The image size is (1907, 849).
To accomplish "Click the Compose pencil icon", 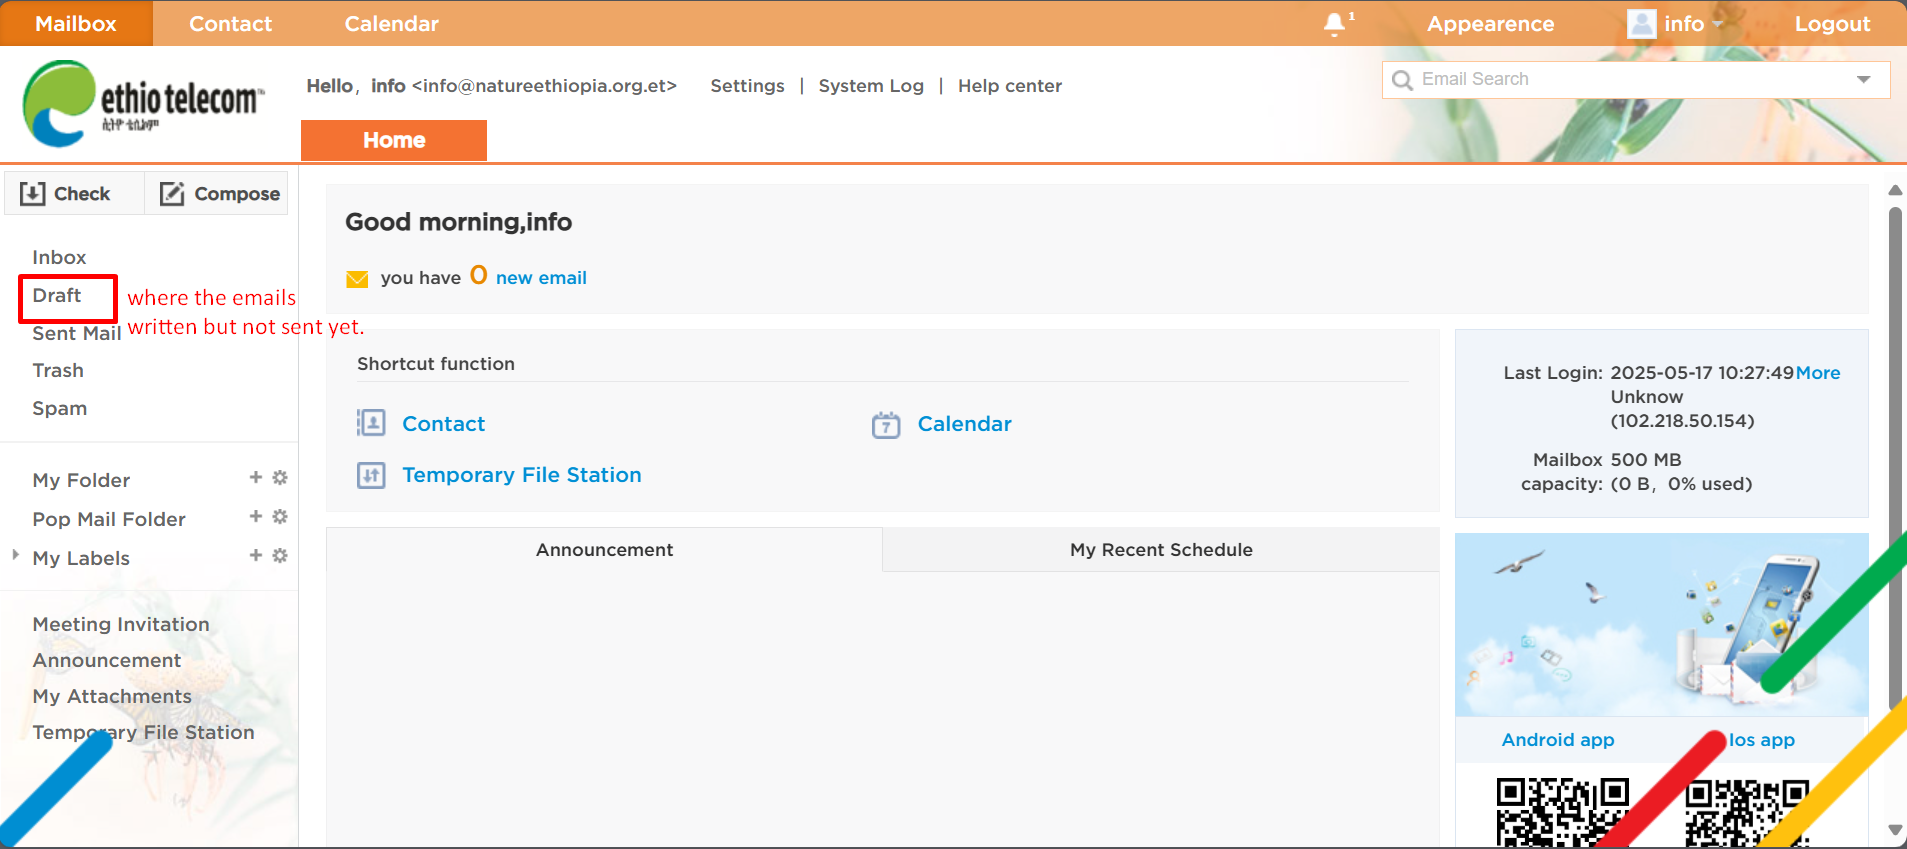I will 172,194.
